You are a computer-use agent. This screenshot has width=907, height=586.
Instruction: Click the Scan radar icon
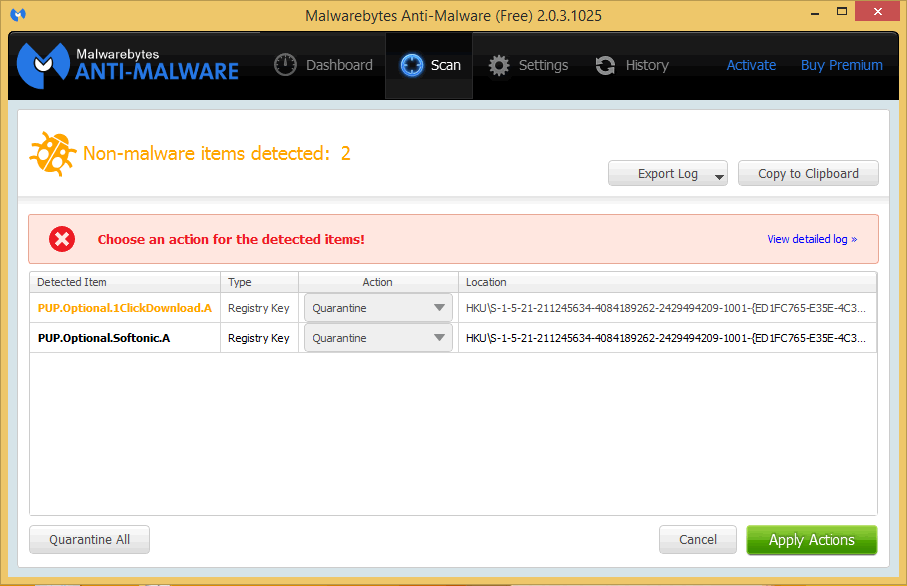pos(411,65)
